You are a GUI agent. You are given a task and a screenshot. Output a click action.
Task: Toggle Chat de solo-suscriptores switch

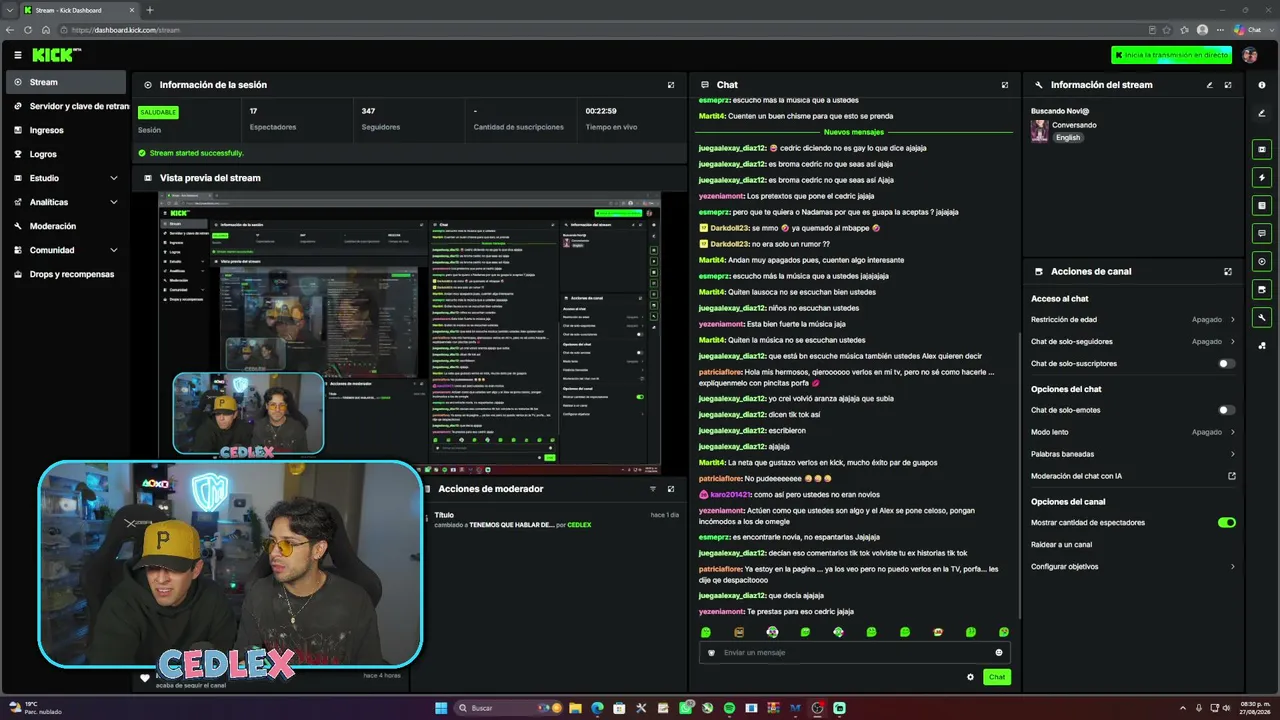[1226, 364]
